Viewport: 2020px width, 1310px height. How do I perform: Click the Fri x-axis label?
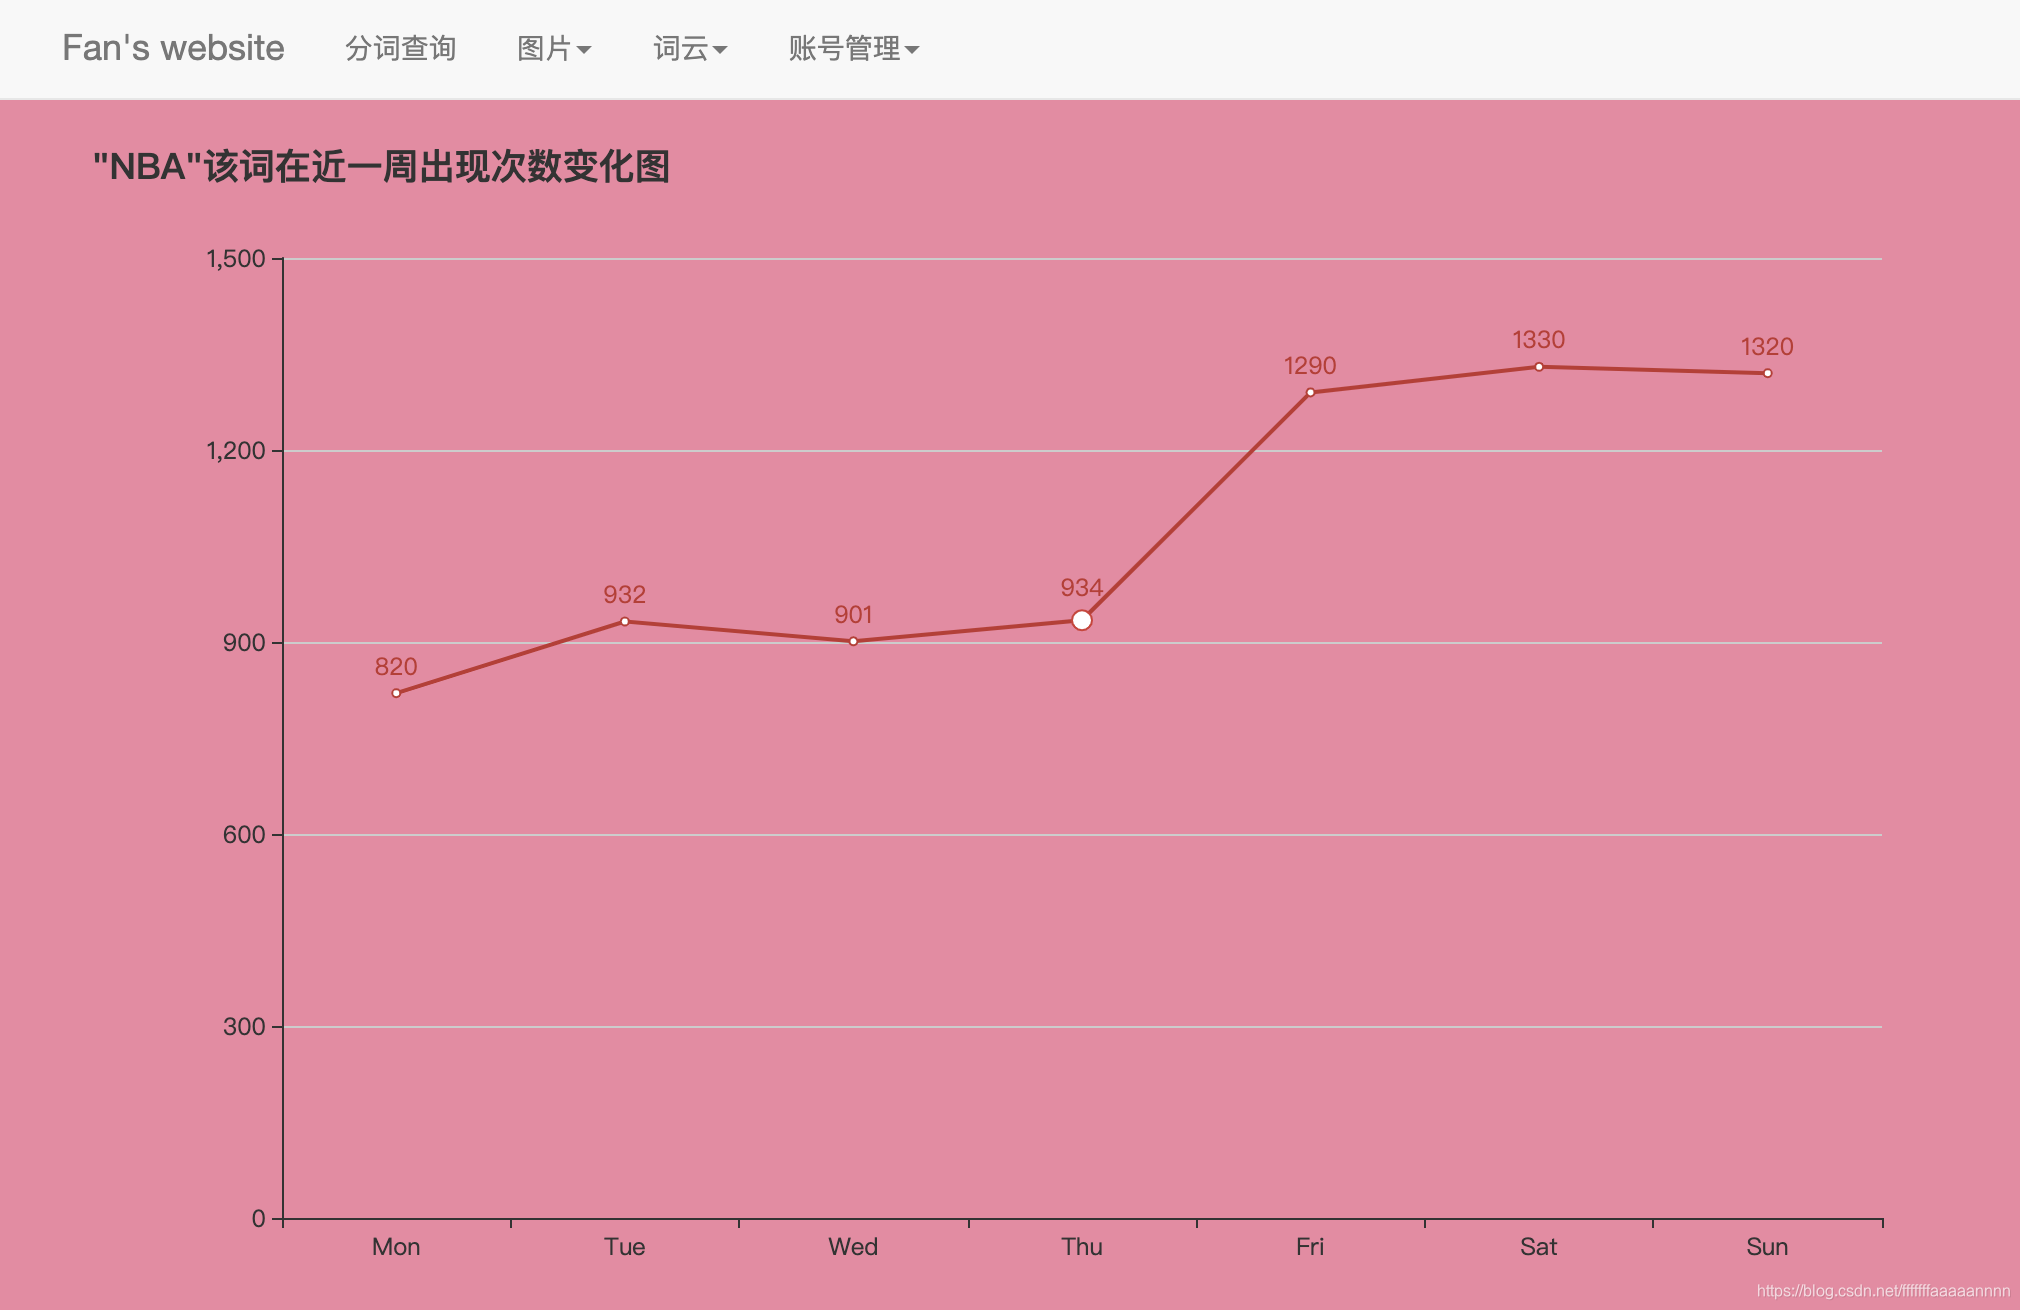1310,1247
